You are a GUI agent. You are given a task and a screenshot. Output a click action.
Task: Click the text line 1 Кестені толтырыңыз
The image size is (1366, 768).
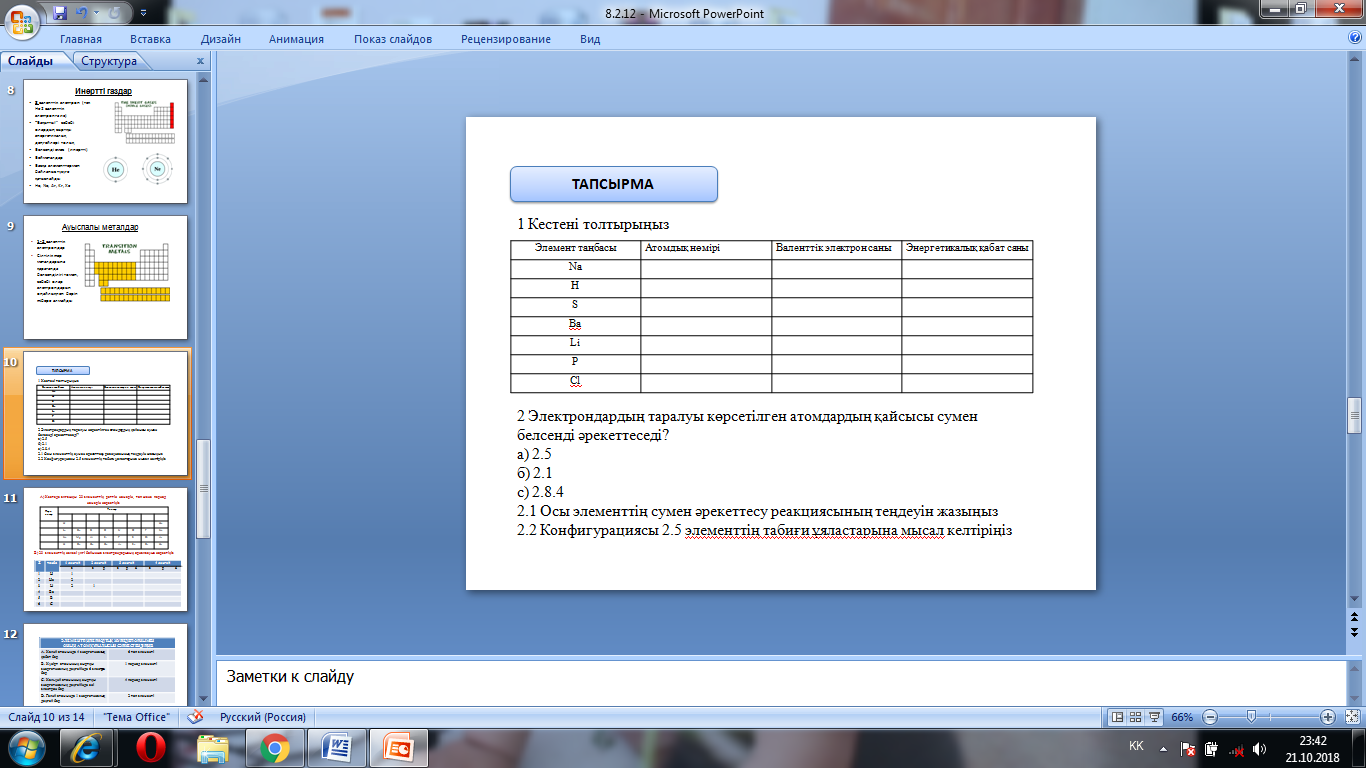[x=593, y=224]
